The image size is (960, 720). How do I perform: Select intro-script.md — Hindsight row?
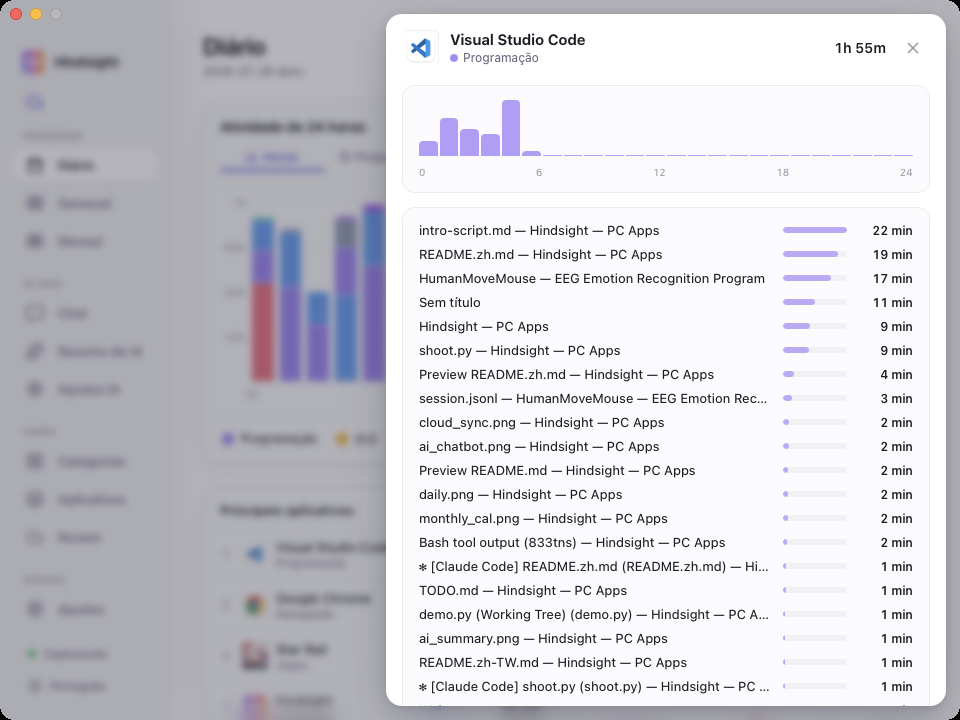(x=666, y=230)
